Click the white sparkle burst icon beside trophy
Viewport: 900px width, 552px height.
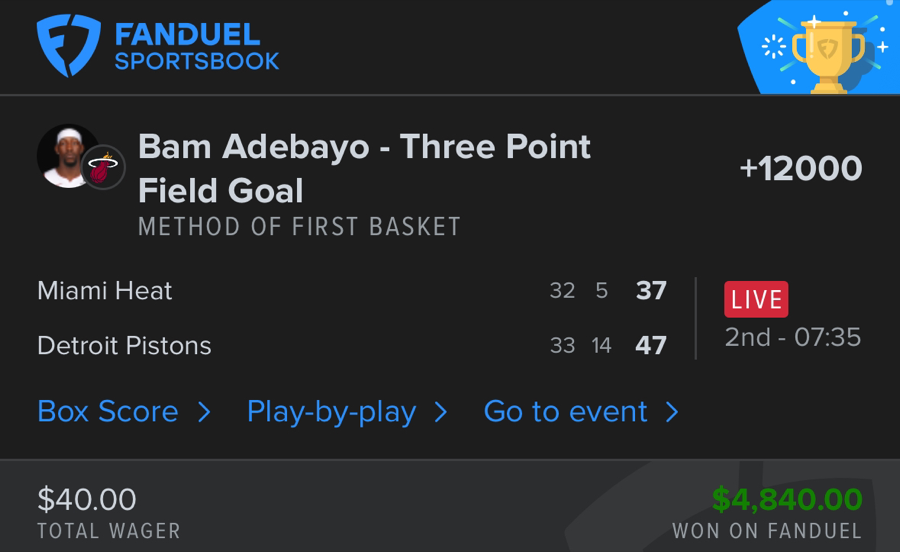tap(773, 47)
